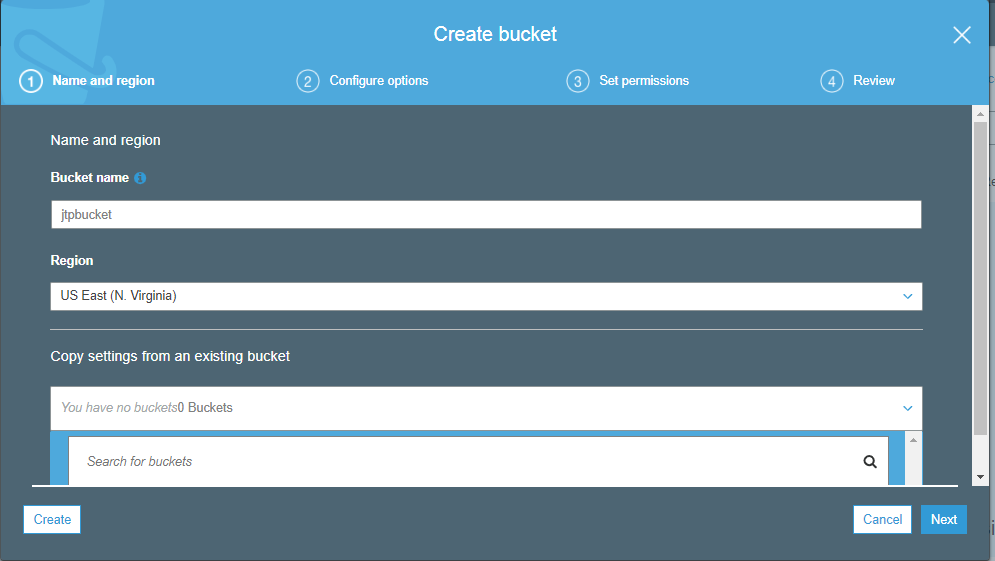Screen dimensions: 995x561
Task: Open the Region dropdown US East (N. Virginia)
Action: (x=486, y=296)
